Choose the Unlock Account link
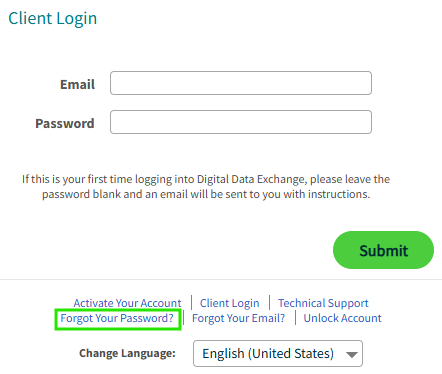Viewport: 442px width, 374px height. pos(342,318)
